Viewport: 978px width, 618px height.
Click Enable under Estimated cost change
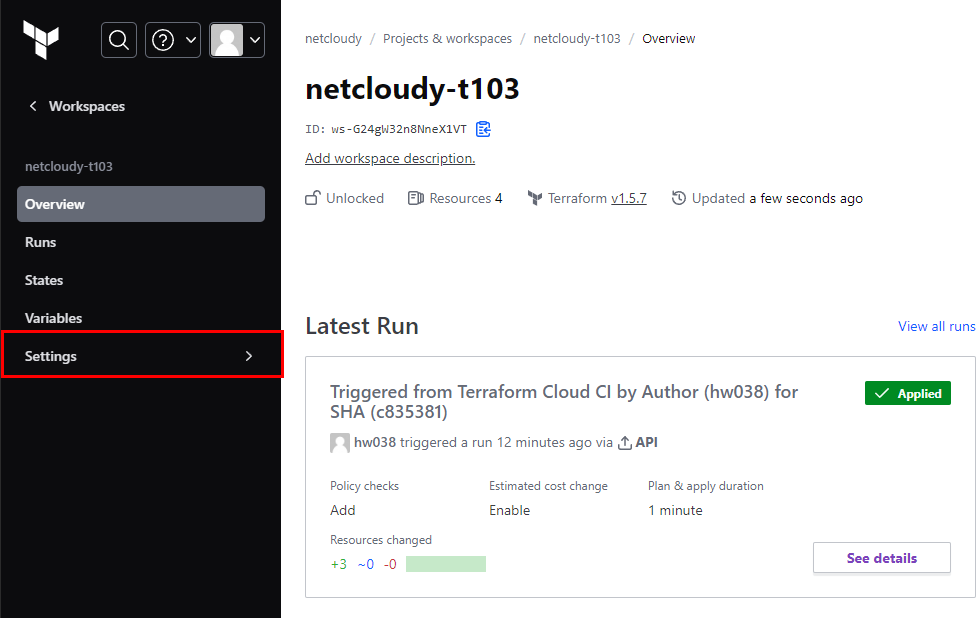coord(510,510)
